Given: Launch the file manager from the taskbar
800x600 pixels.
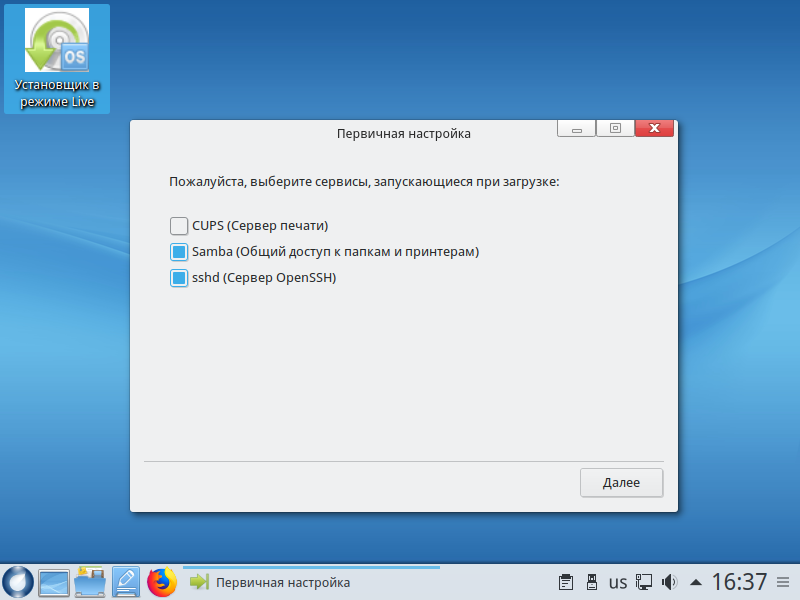Looking at the screenshot, I should pyautogui.click(x=90, y=581).
